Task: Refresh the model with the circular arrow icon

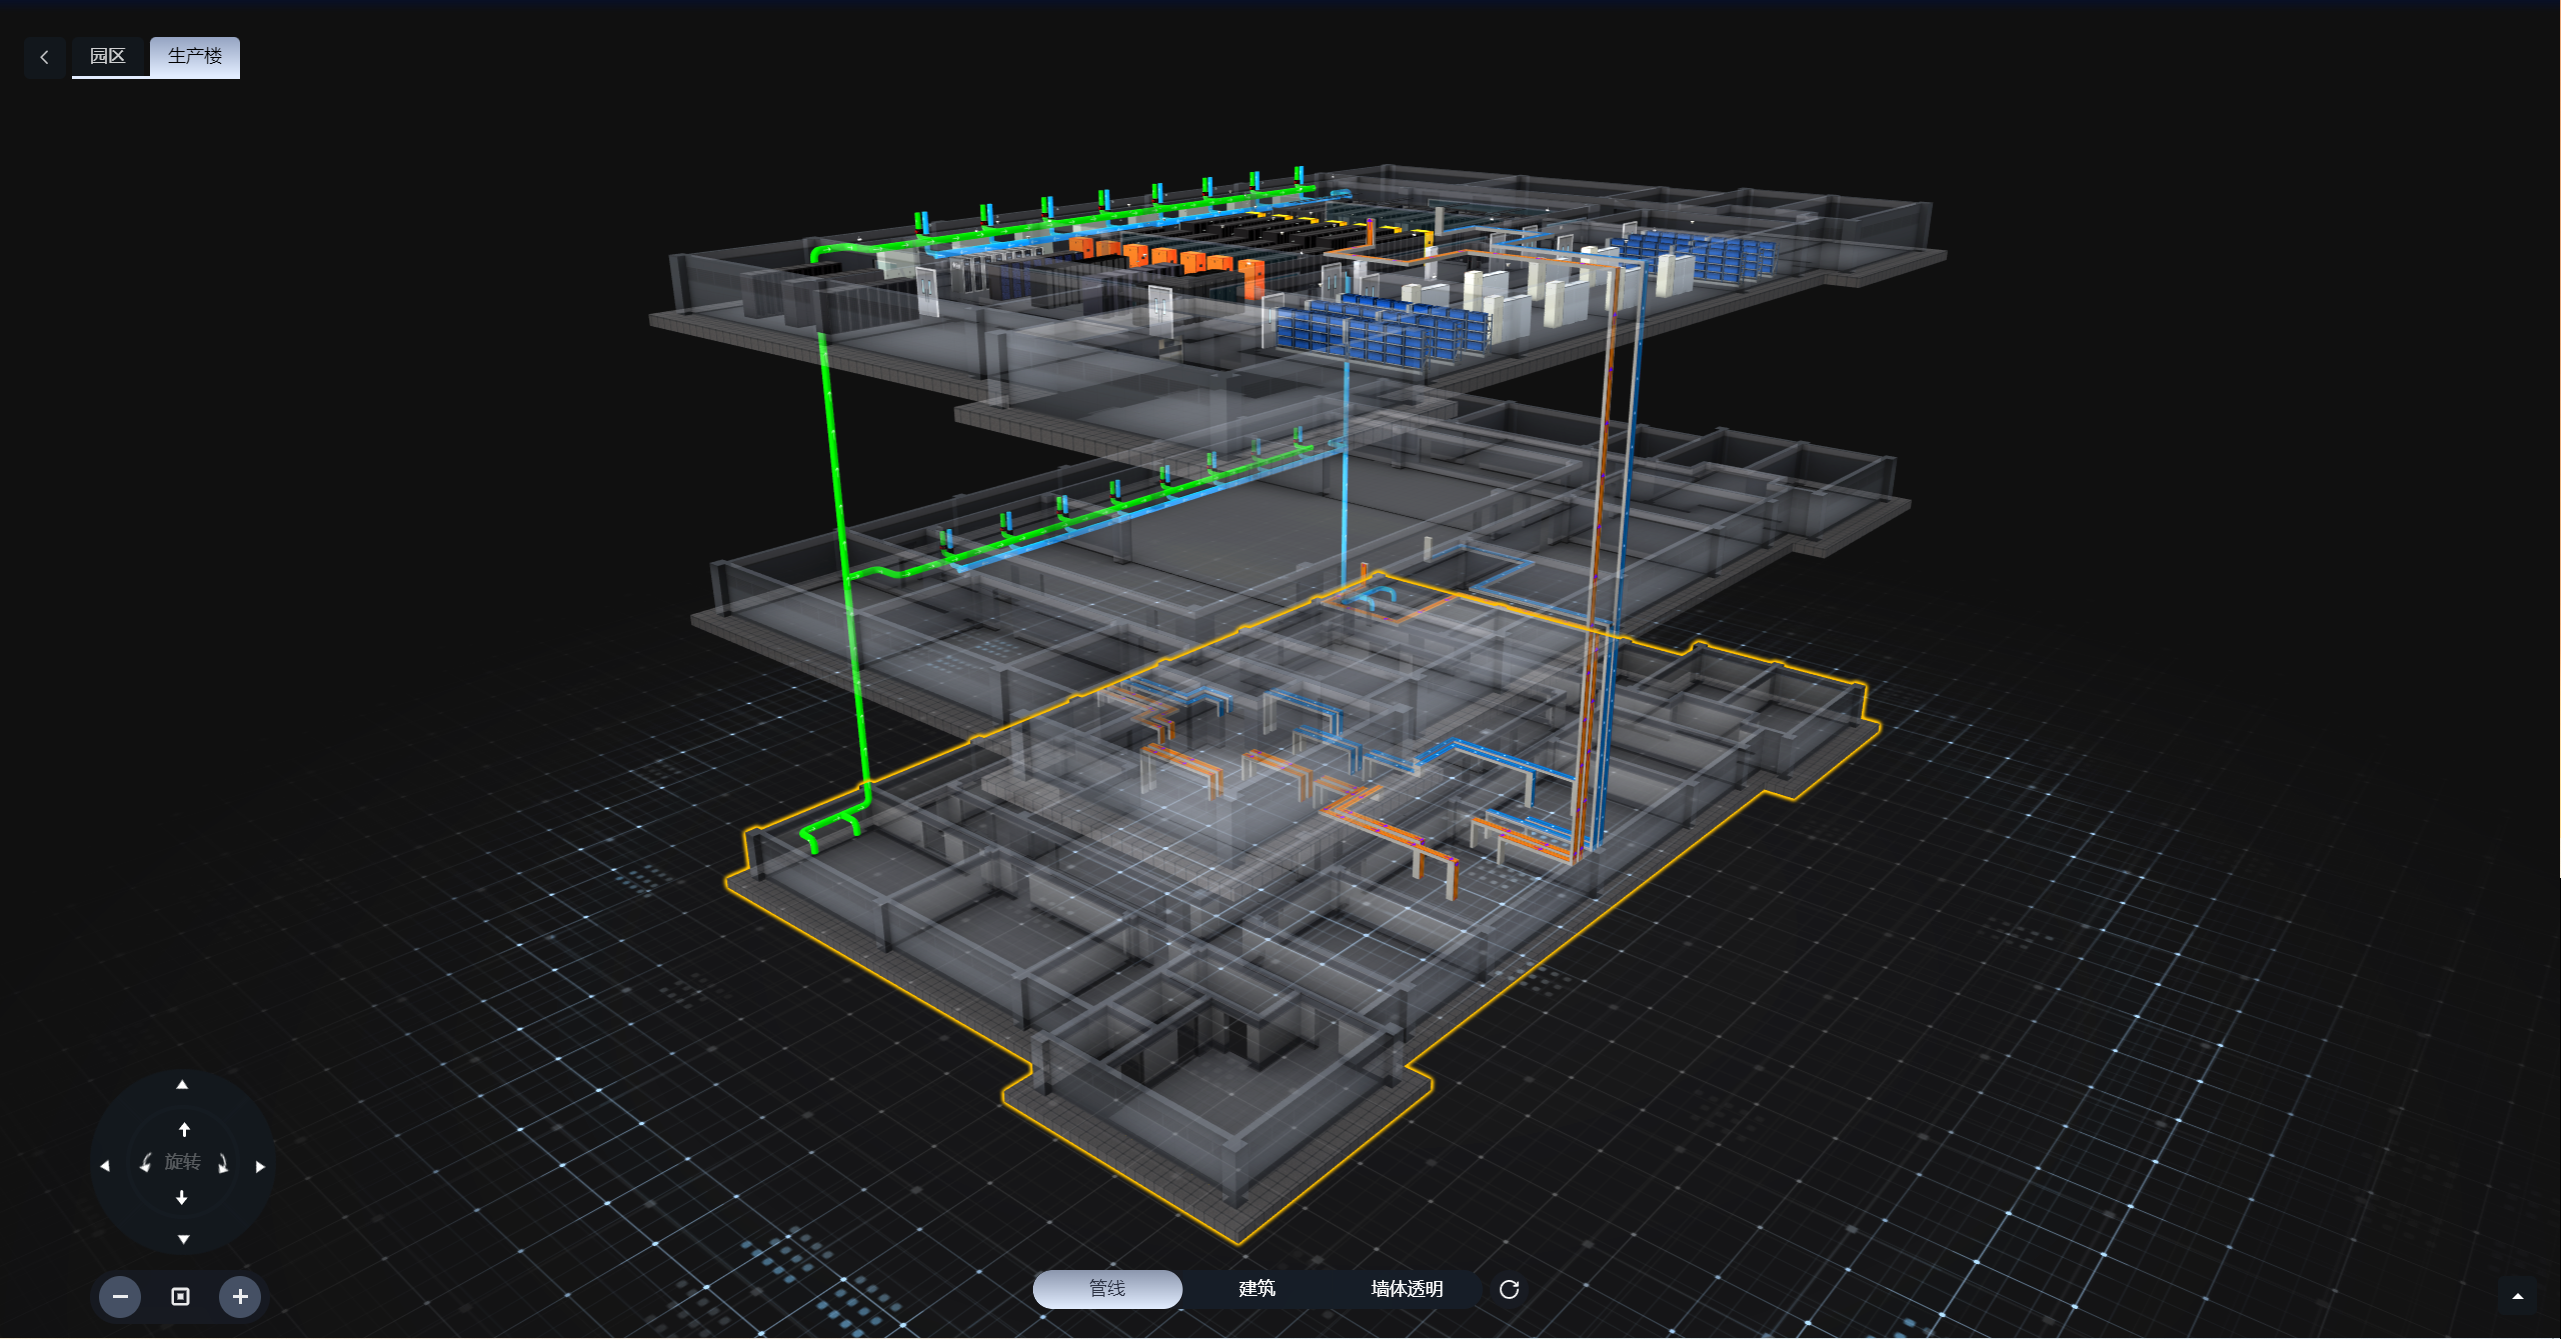Action: [x=1510, y=1289]
